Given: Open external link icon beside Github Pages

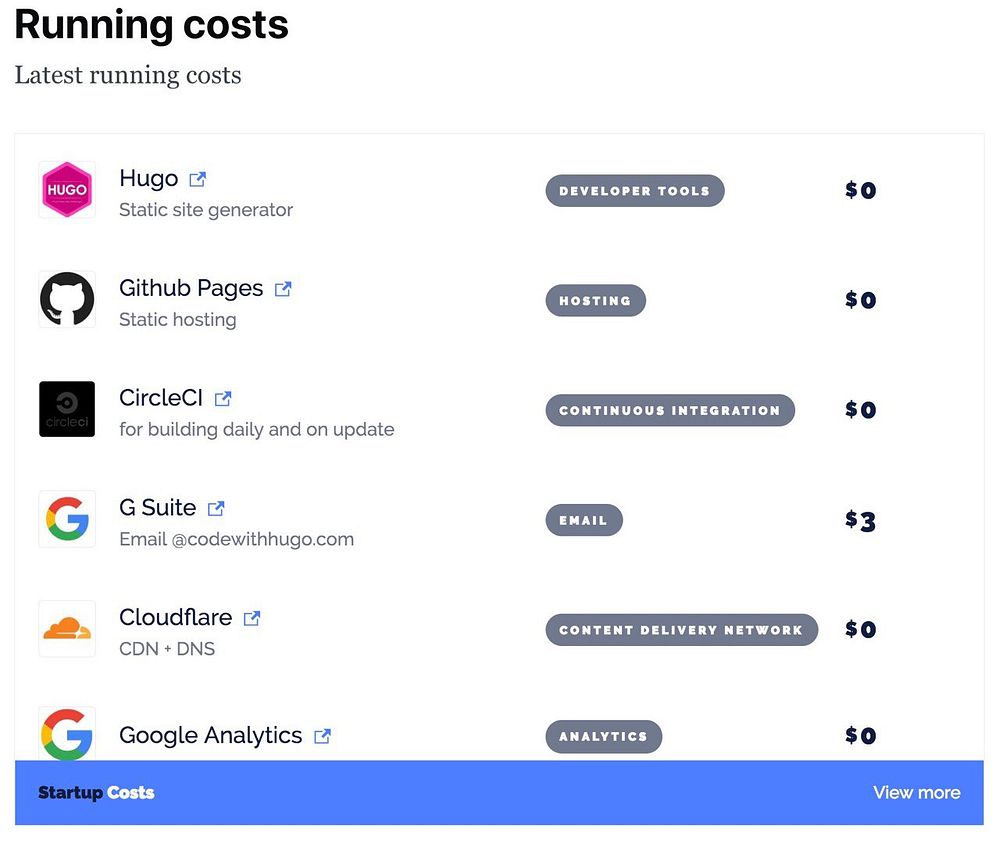Looking at the screenshot, I should coord(283,289).
